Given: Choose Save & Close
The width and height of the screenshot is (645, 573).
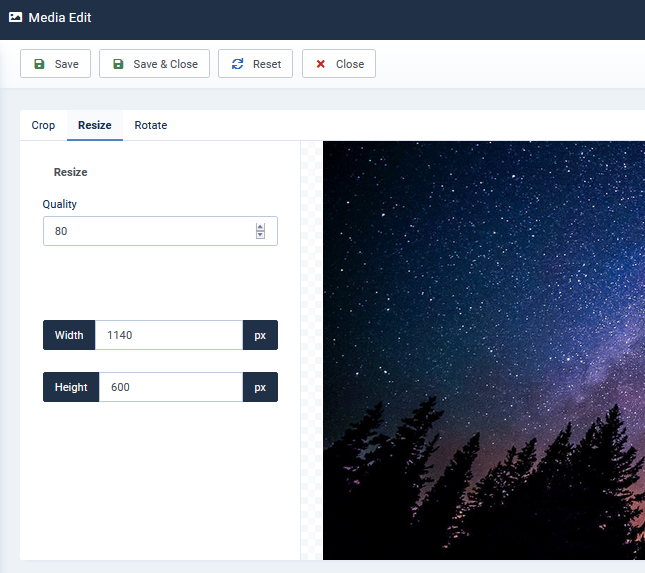Looking at the screenshot, I should pos(154,64).
